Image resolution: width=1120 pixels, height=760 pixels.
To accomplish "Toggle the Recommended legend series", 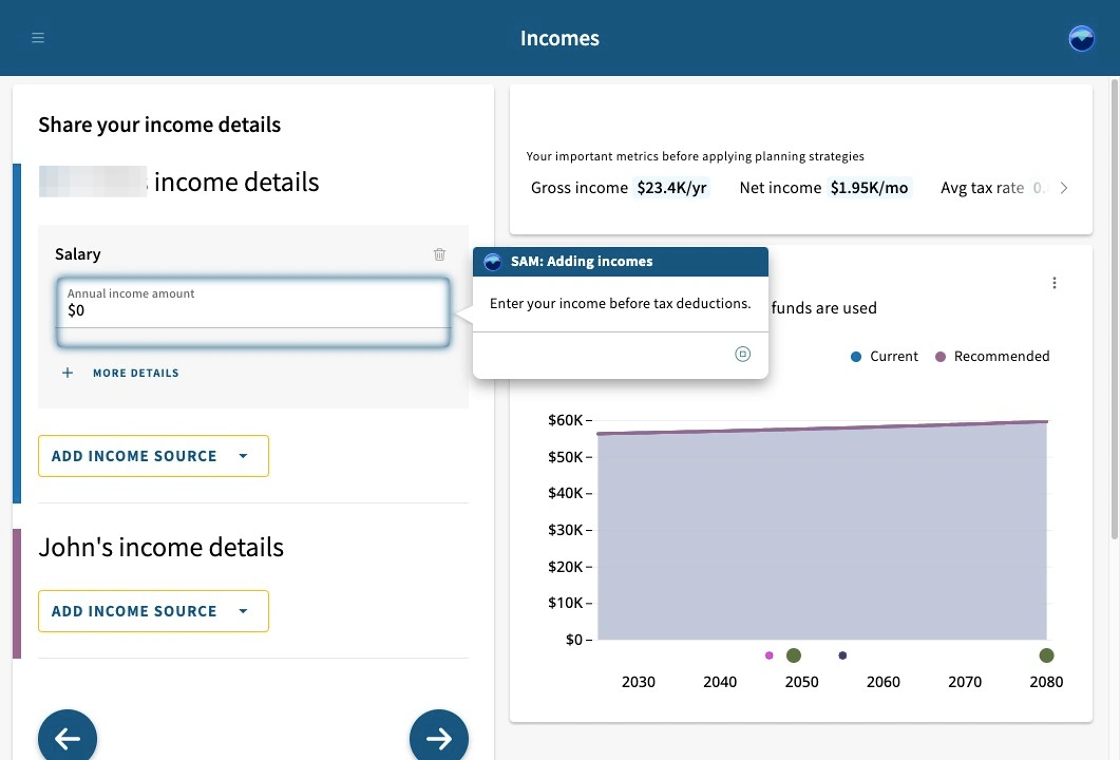I will coord(992,356).
